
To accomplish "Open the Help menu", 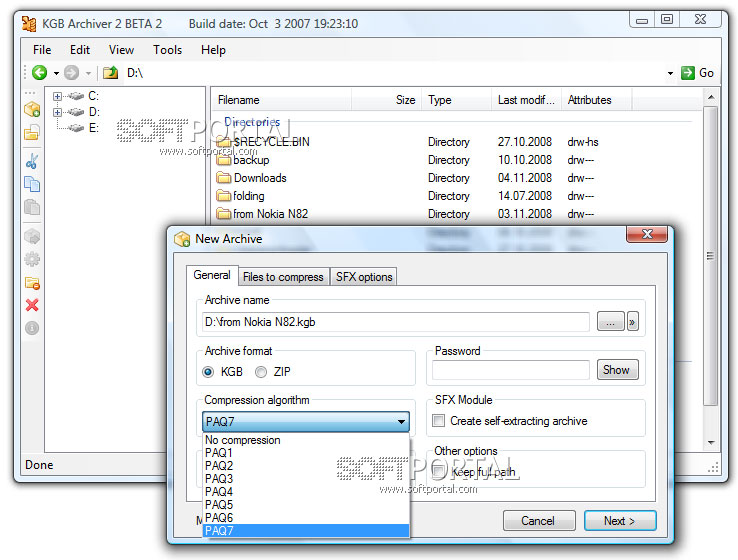I will coord(213,50).
